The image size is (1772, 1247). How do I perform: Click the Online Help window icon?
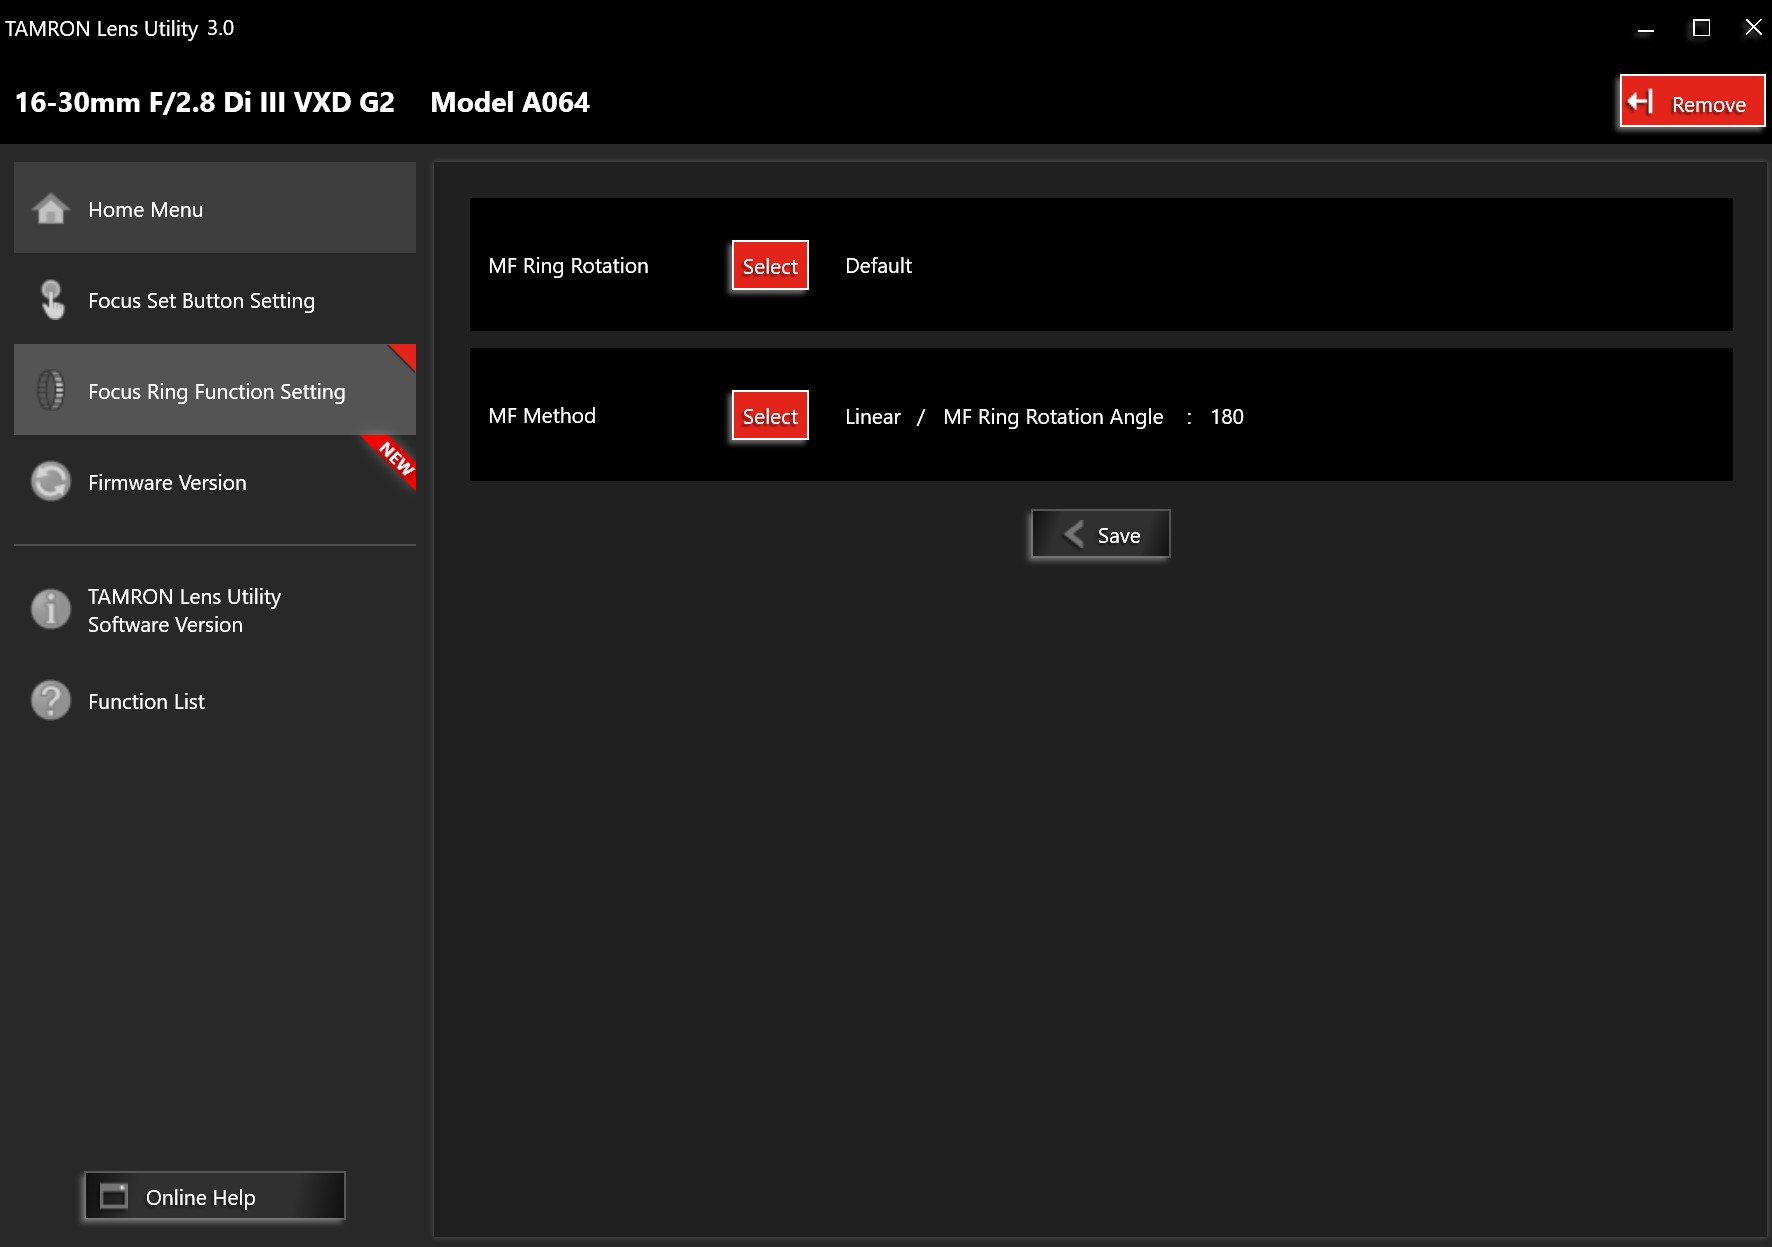click(x=115, y=1196)
